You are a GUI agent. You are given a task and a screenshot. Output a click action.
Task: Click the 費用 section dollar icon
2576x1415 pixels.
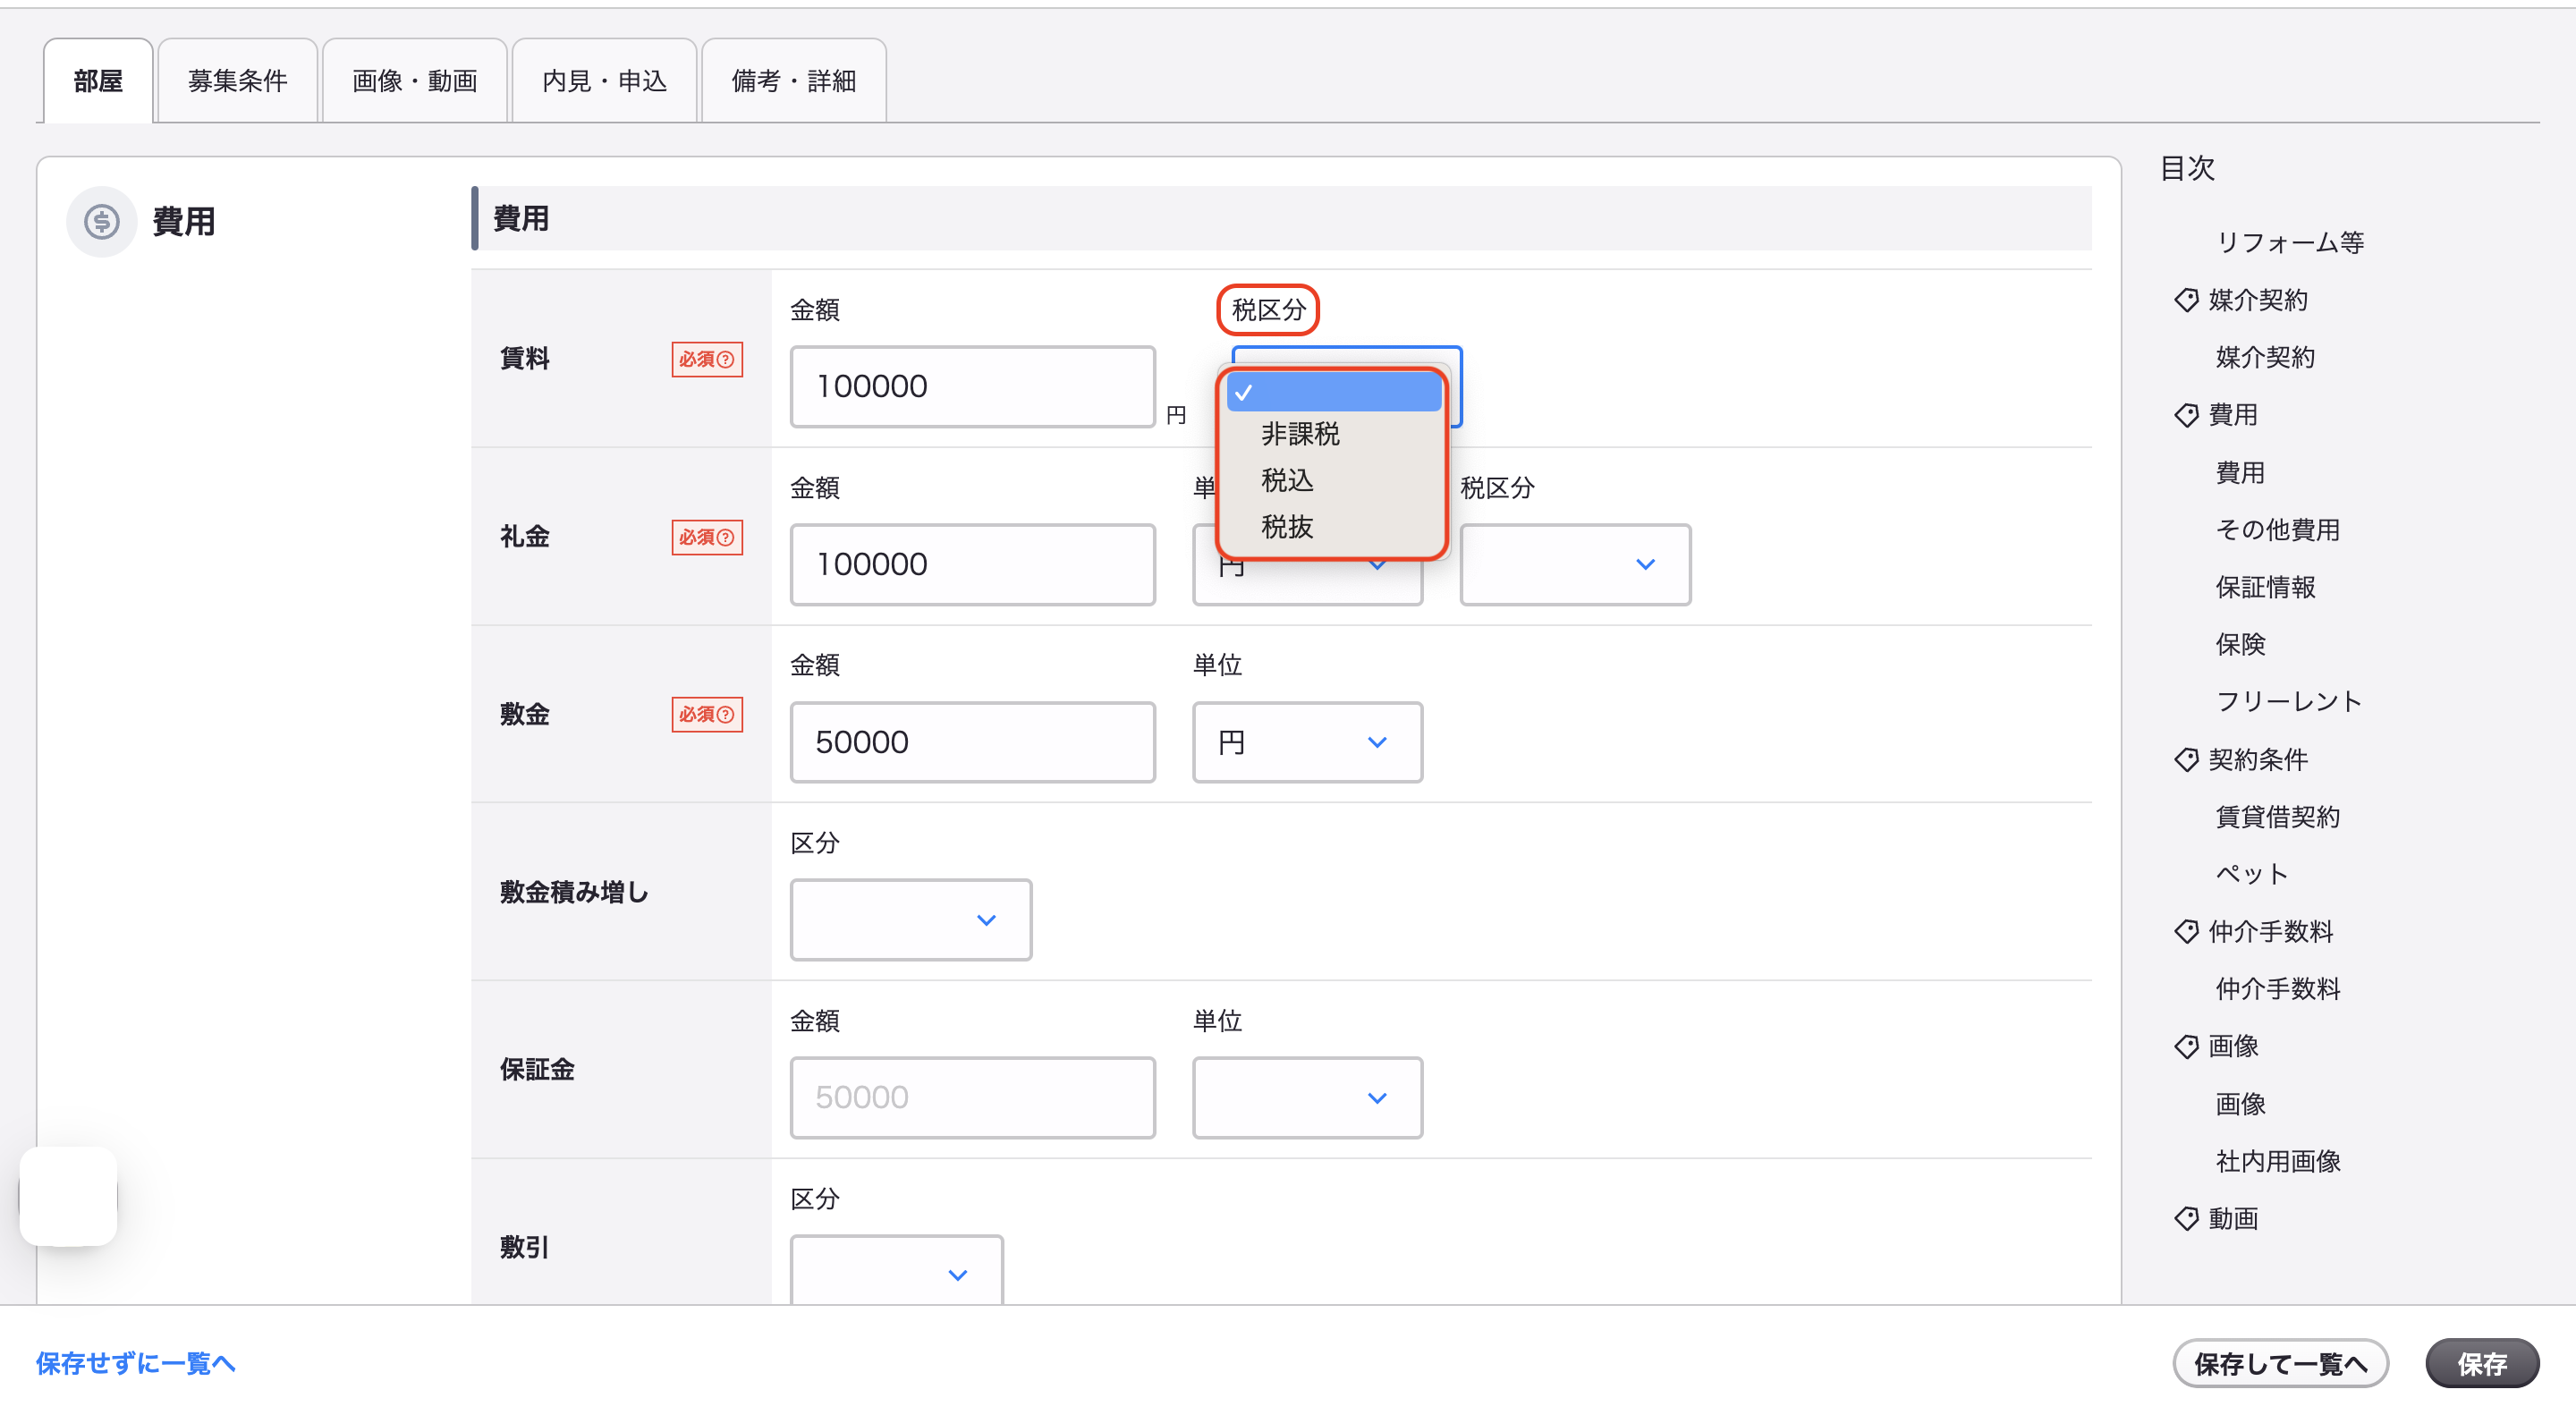point(101,221)
